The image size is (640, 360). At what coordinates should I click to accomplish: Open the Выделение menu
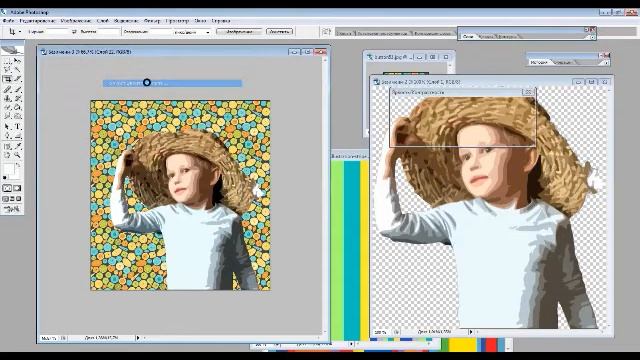point(126,20)
